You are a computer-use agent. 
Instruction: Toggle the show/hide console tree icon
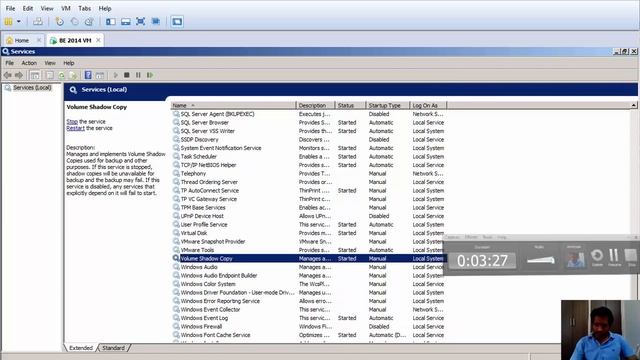35,75
